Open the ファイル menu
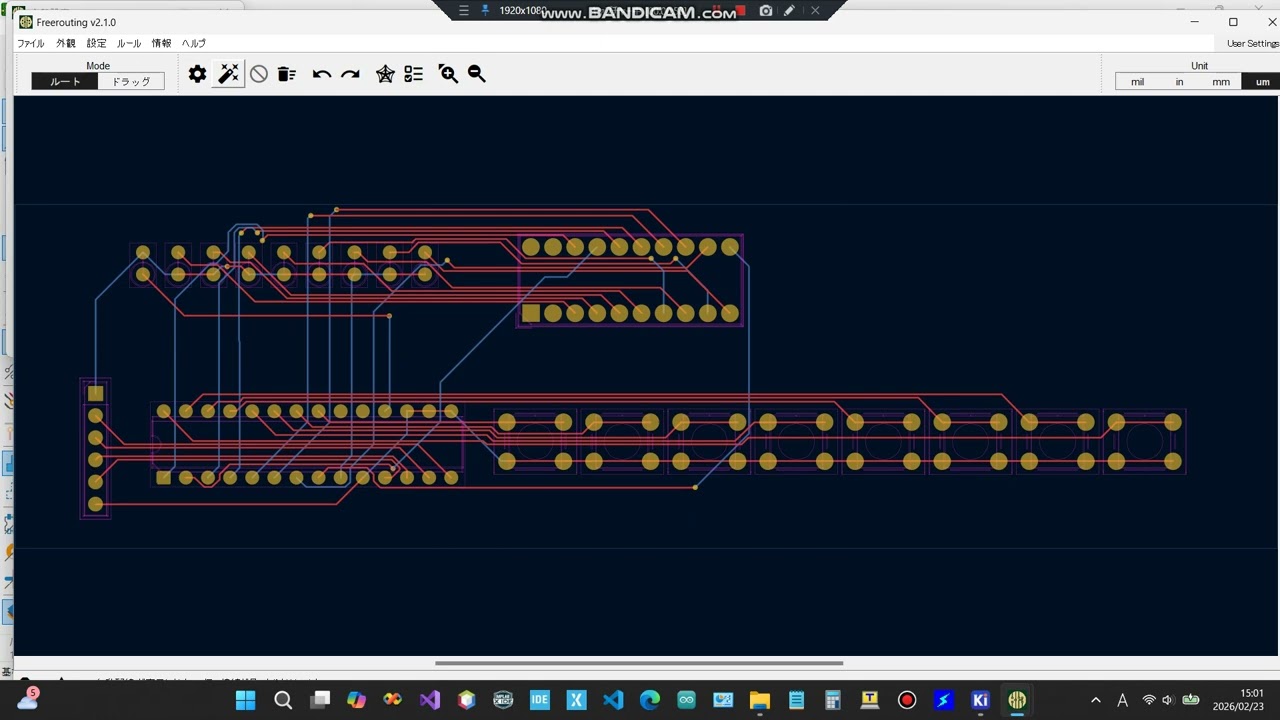The image size is (1280, 720). (30, 44)
